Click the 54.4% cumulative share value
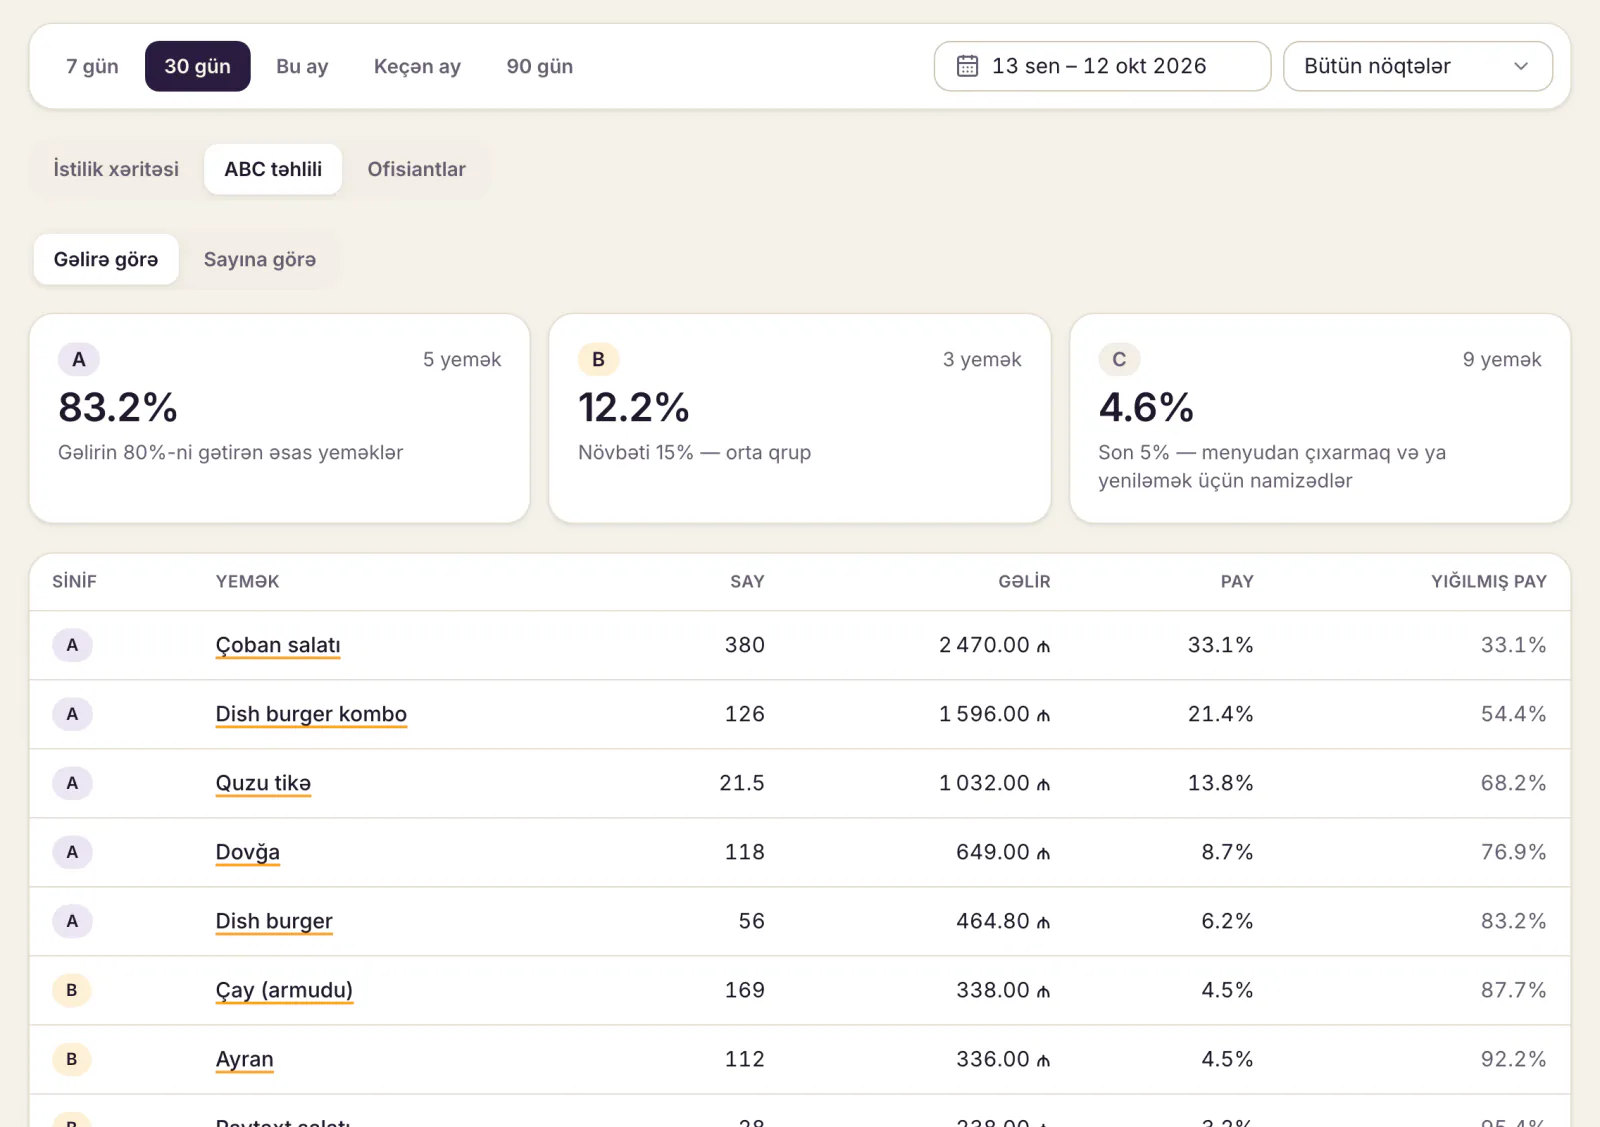This screenshot has width=1600, height=1127. (x=1513, y=714)
